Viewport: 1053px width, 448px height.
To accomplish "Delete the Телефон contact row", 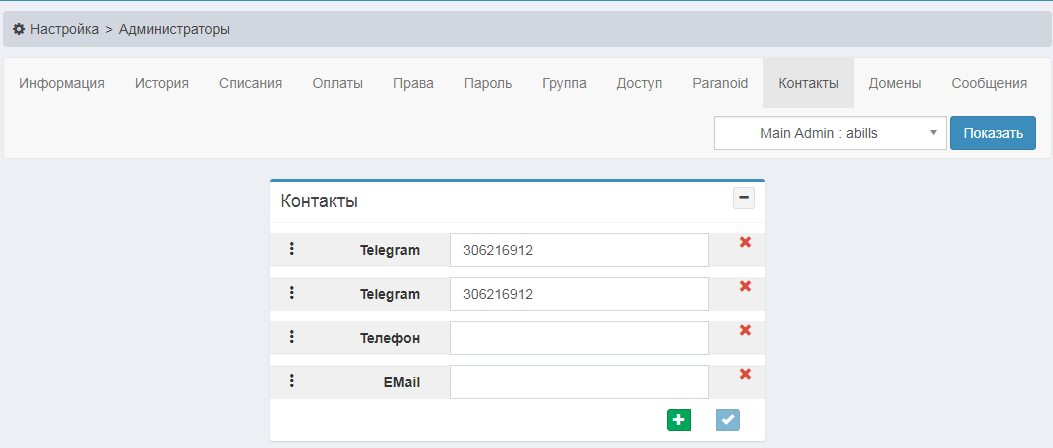I will pos(745,330).
